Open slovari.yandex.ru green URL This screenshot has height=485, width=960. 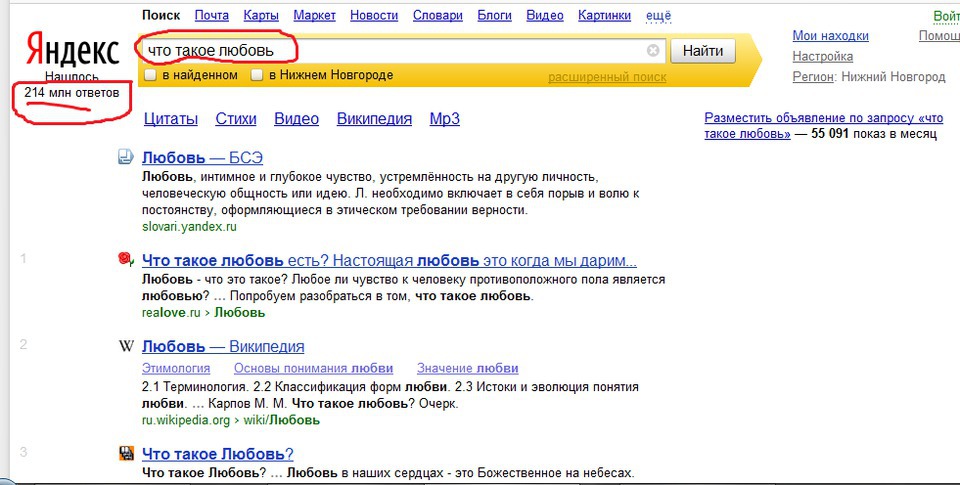(x=189, y=227)
